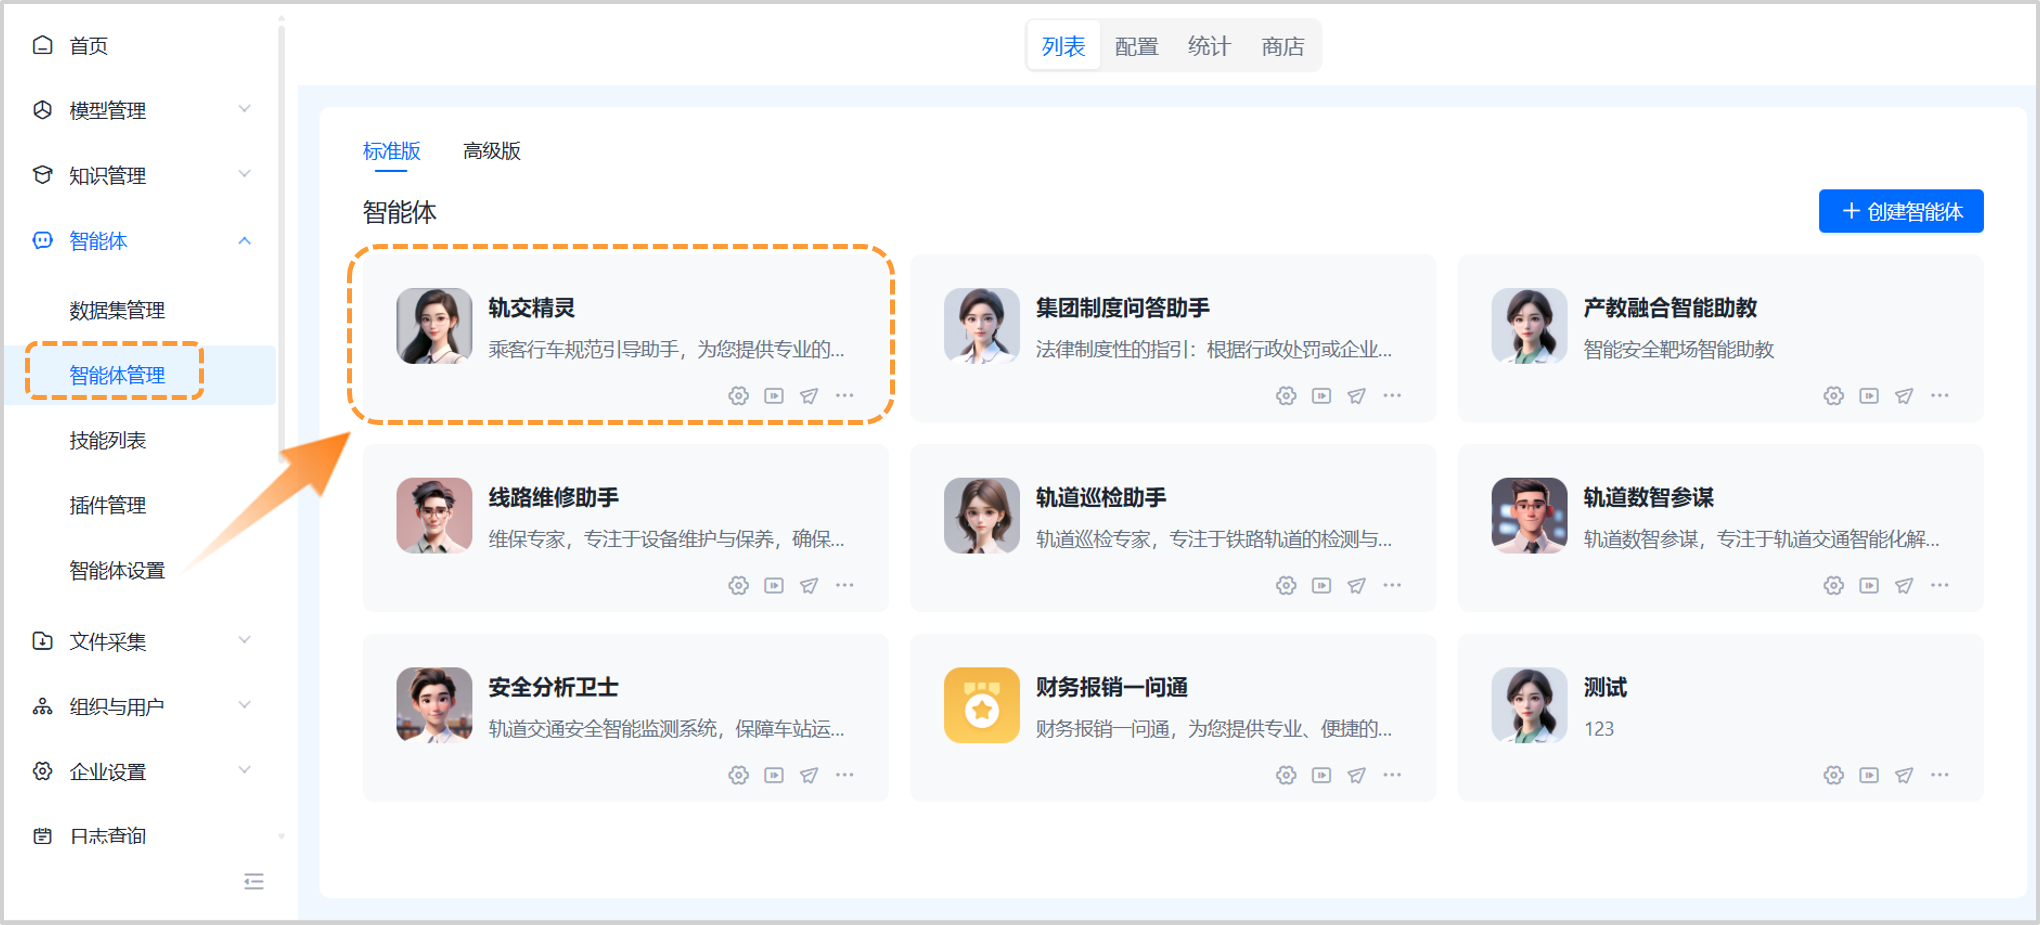Image resolution: width=2040 pixels, height=925 pixels.
Task: Click the 安全分析卫士 avatar thumbnail
Action: click(x=434, y=706)
